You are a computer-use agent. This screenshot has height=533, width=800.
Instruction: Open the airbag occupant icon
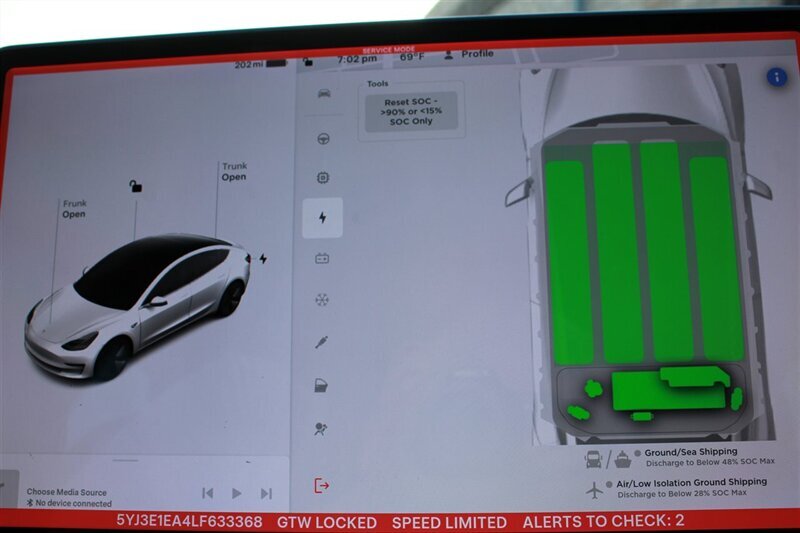click(x=321, y=429)
